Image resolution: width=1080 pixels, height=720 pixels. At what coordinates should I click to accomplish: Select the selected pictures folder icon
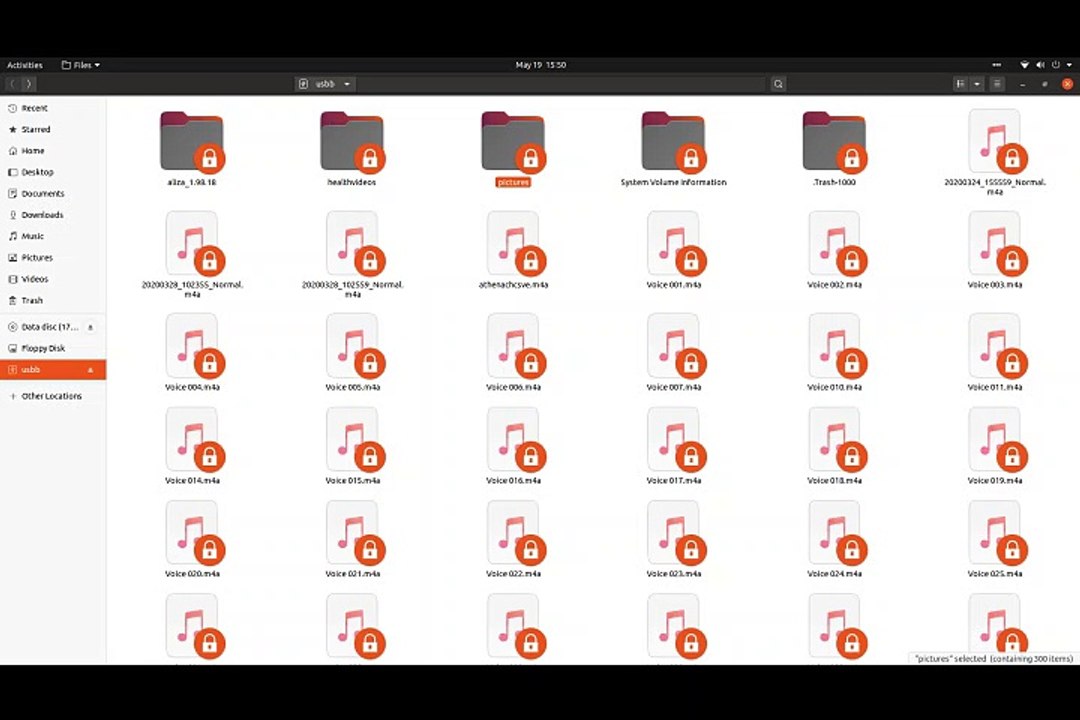pos(513,141)
